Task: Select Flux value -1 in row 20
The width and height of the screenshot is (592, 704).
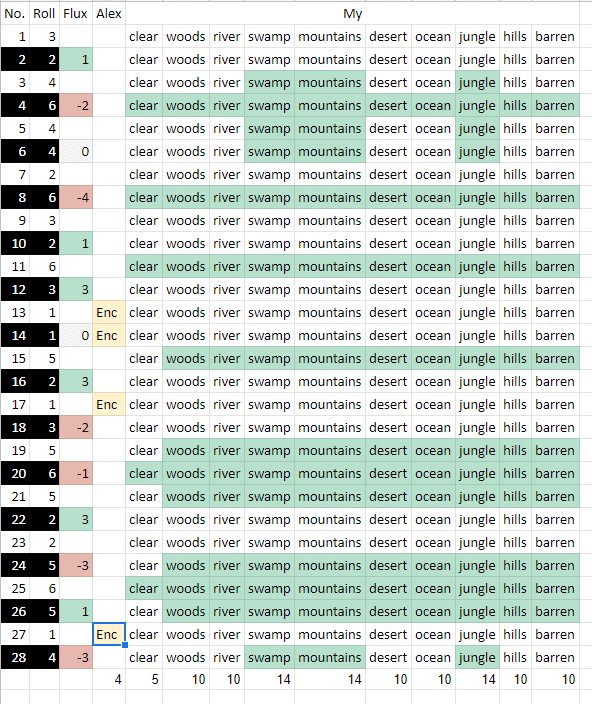Action: (76, 473)
